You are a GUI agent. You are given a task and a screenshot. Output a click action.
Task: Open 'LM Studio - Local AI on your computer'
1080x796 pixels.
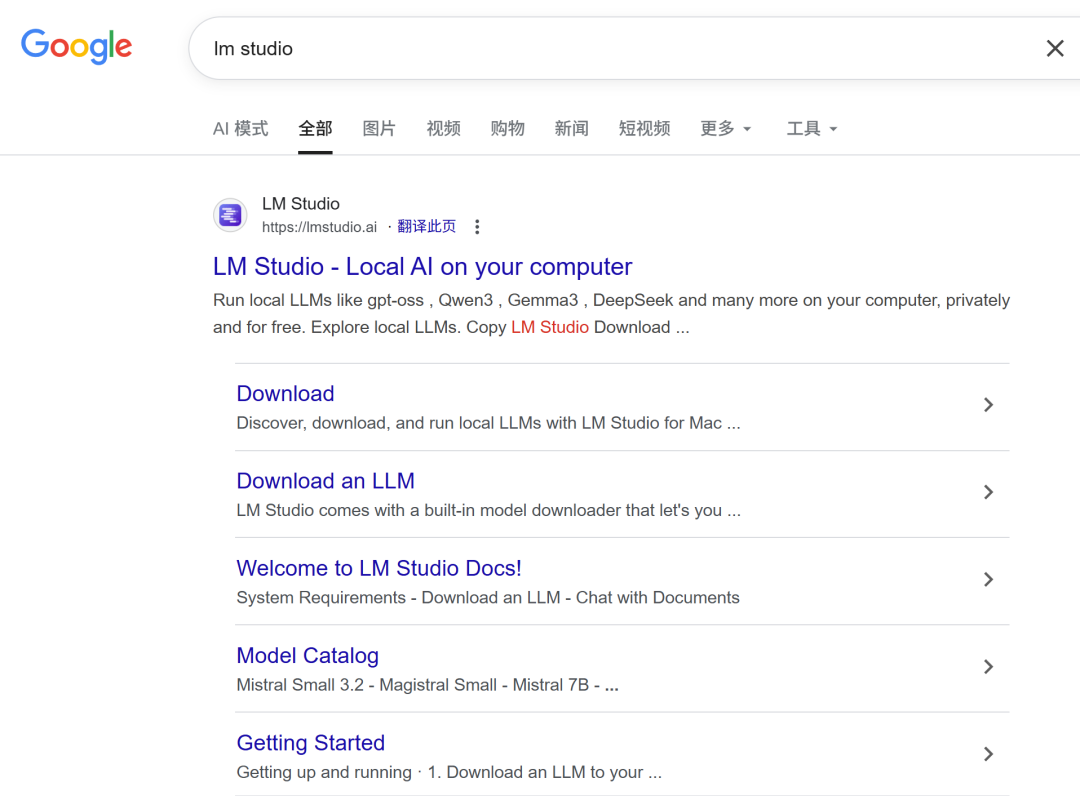[422, 266]
